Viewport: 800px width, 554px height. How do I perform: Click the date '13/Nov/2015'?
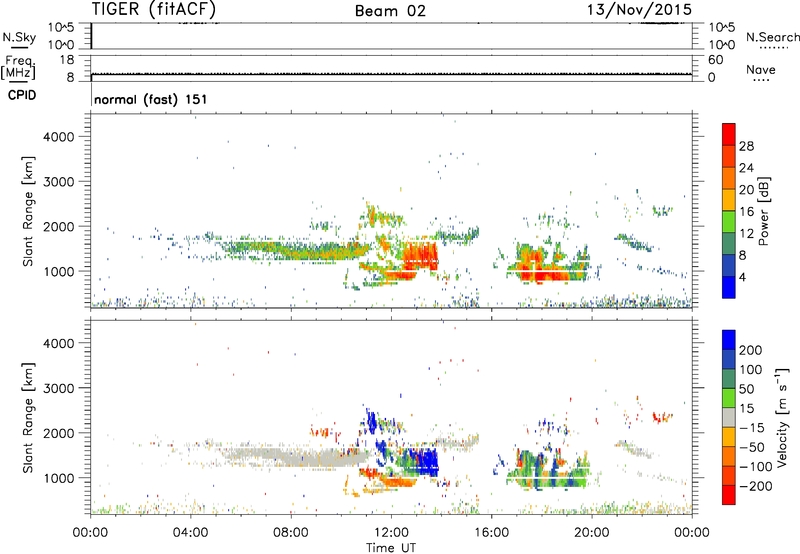click(x=639, y=9)
